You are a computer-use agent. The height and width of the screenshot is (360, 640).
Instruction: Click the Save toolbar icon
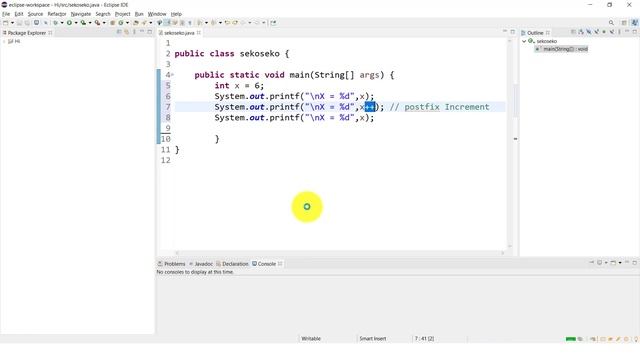(x=19, y=23)
